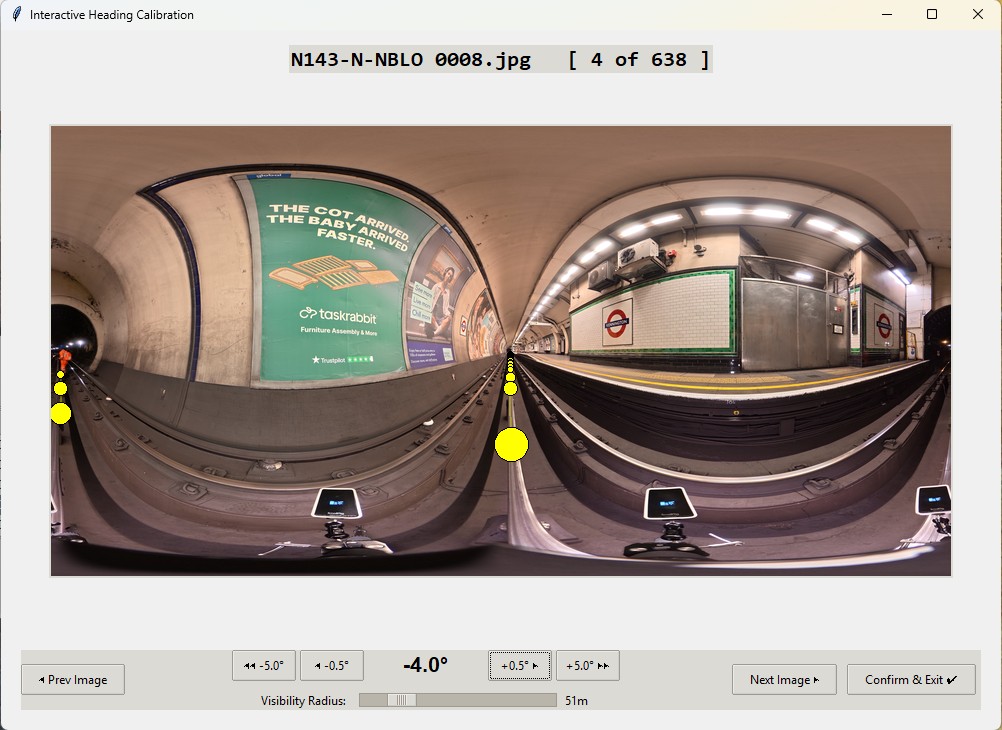The height and width of the screenshot is (730, 1002).
Task: Advance with Next Image button
Action: point(784,680)
